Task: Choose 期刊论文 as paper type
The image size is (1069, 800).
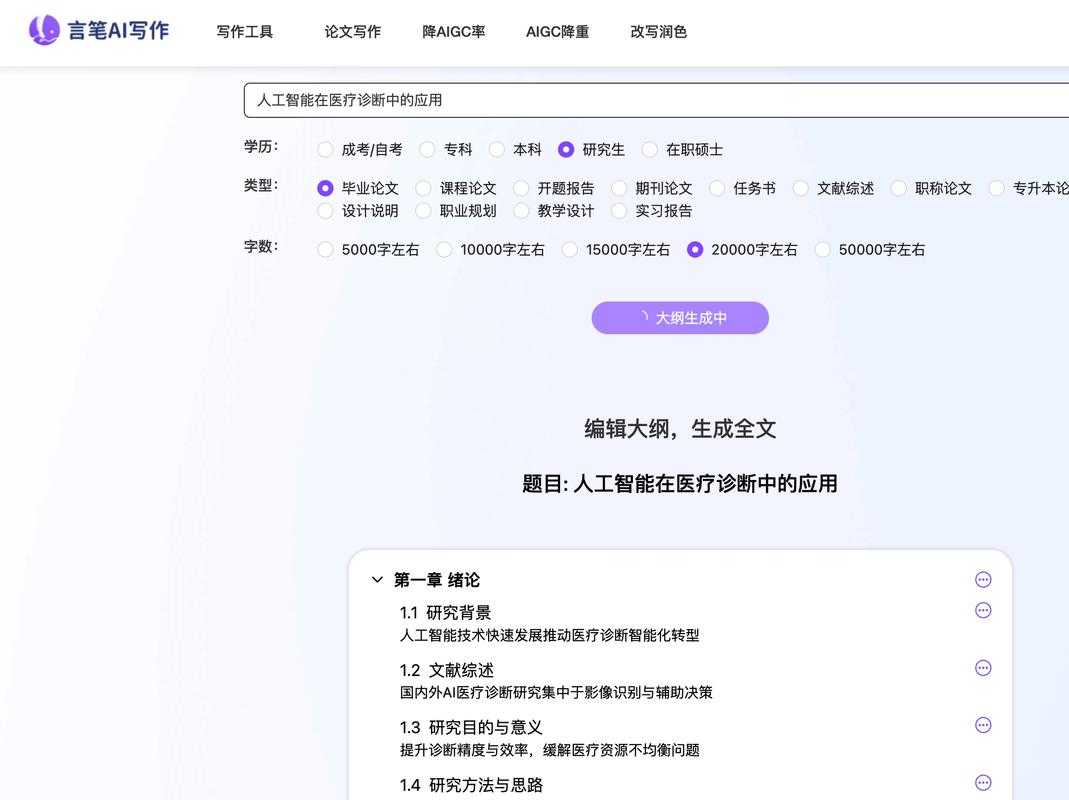Action: [x=619, y=188]
